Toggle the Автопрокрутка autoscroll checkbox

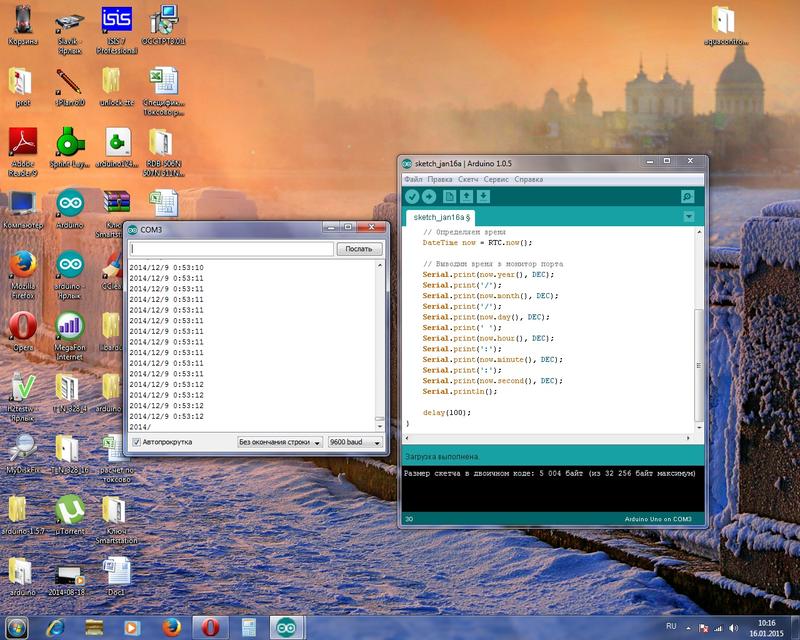tap(137, 441)
